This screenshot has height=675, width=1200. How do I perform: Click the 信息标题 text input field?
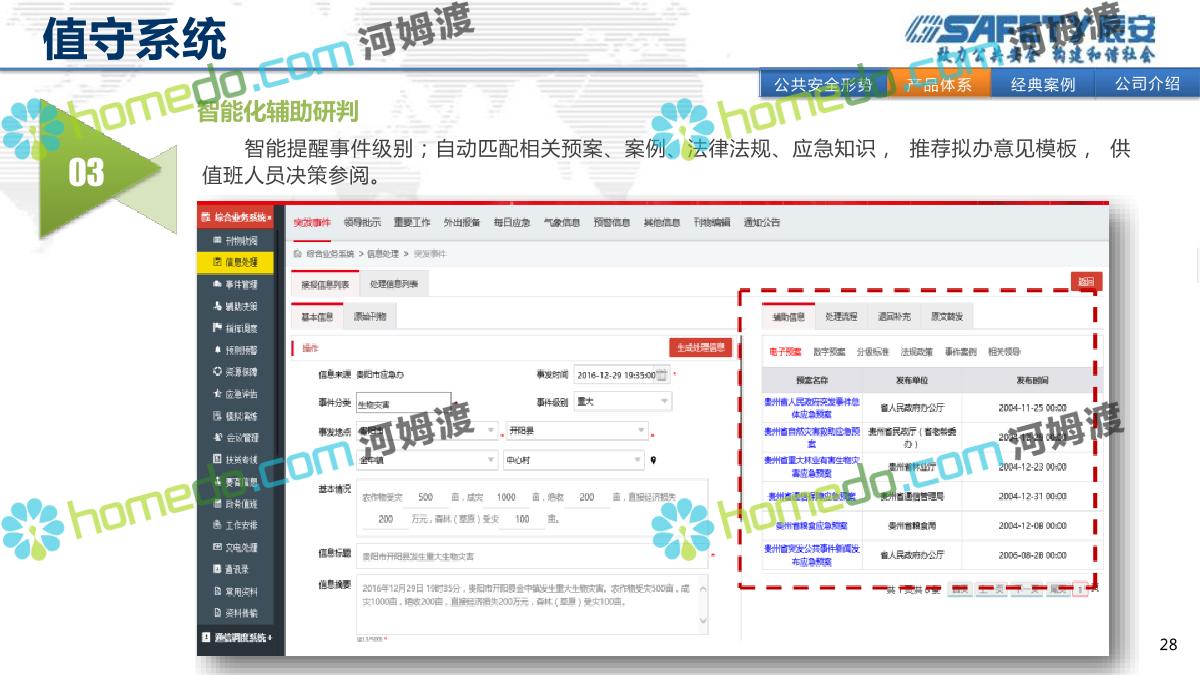pyautogui.click(x=530, y=556)
